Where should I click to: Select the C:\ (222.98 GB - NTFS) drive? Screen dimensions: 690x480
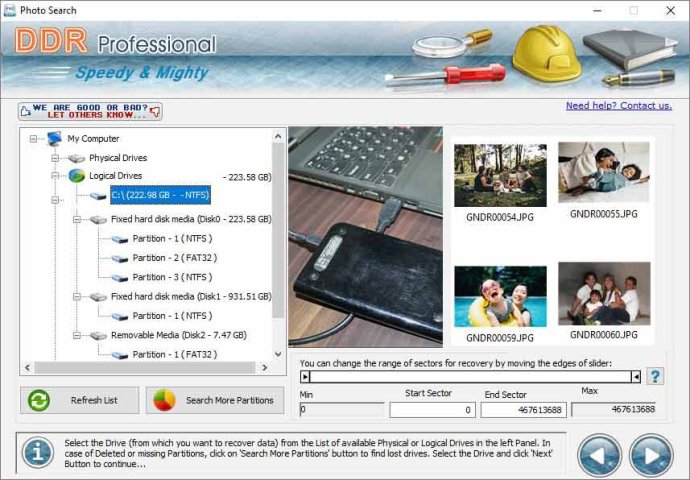click(160, 195)
